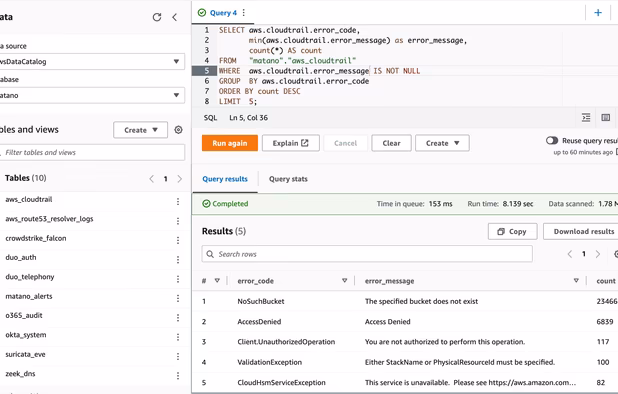Viewport: 618px width, 394px height.
Task: Go to previous tables page
Action: (x=152, y=178)
